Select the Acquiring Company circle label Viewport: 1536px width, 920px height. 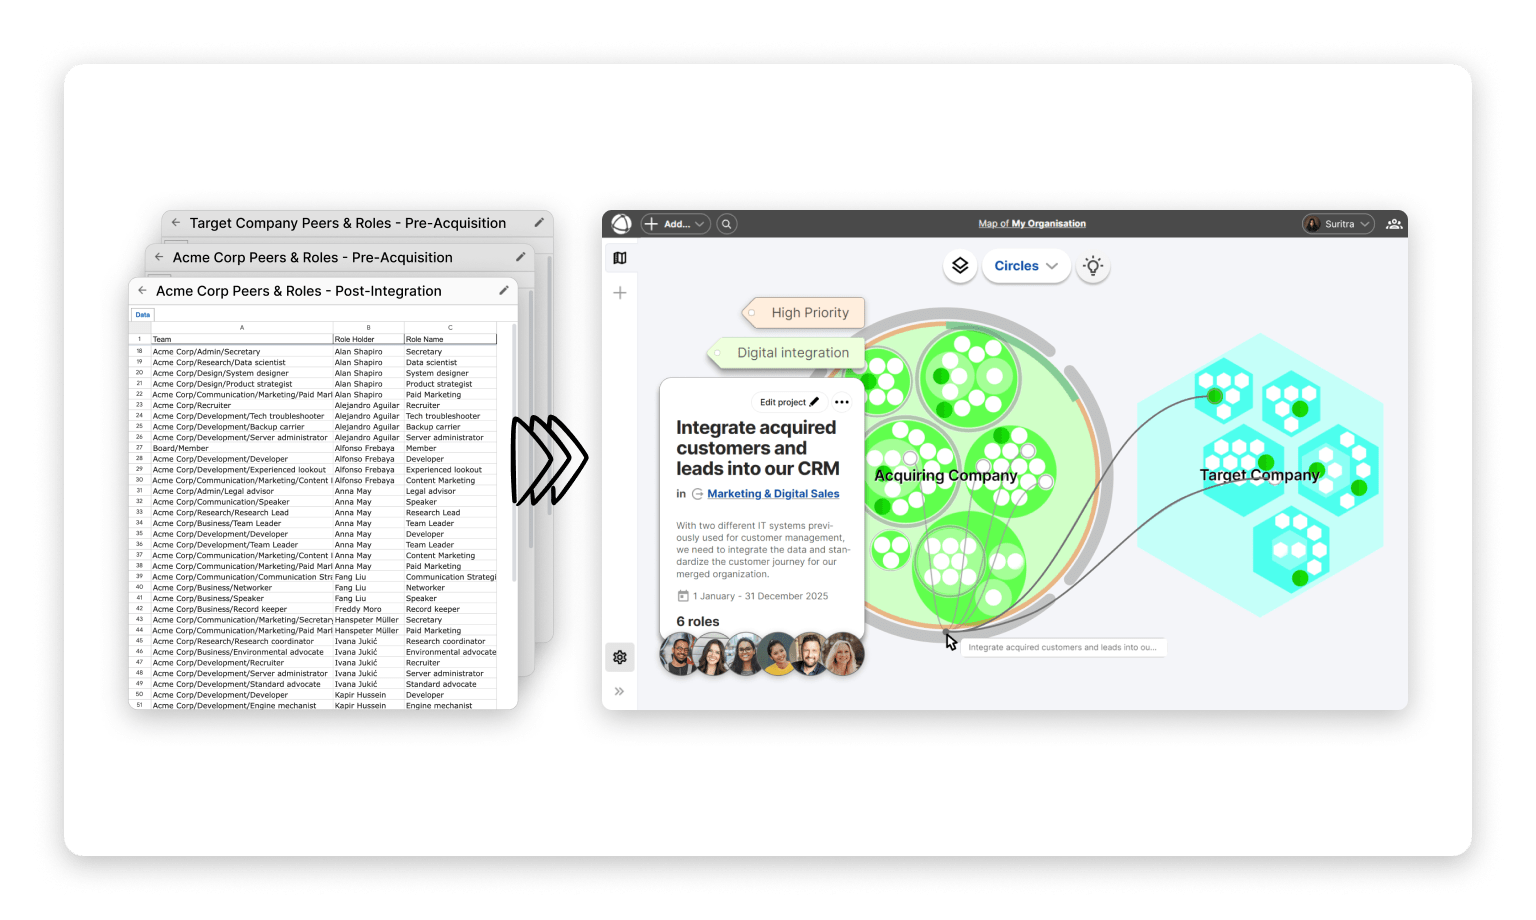pyautogui.click(x=945, y=475)
